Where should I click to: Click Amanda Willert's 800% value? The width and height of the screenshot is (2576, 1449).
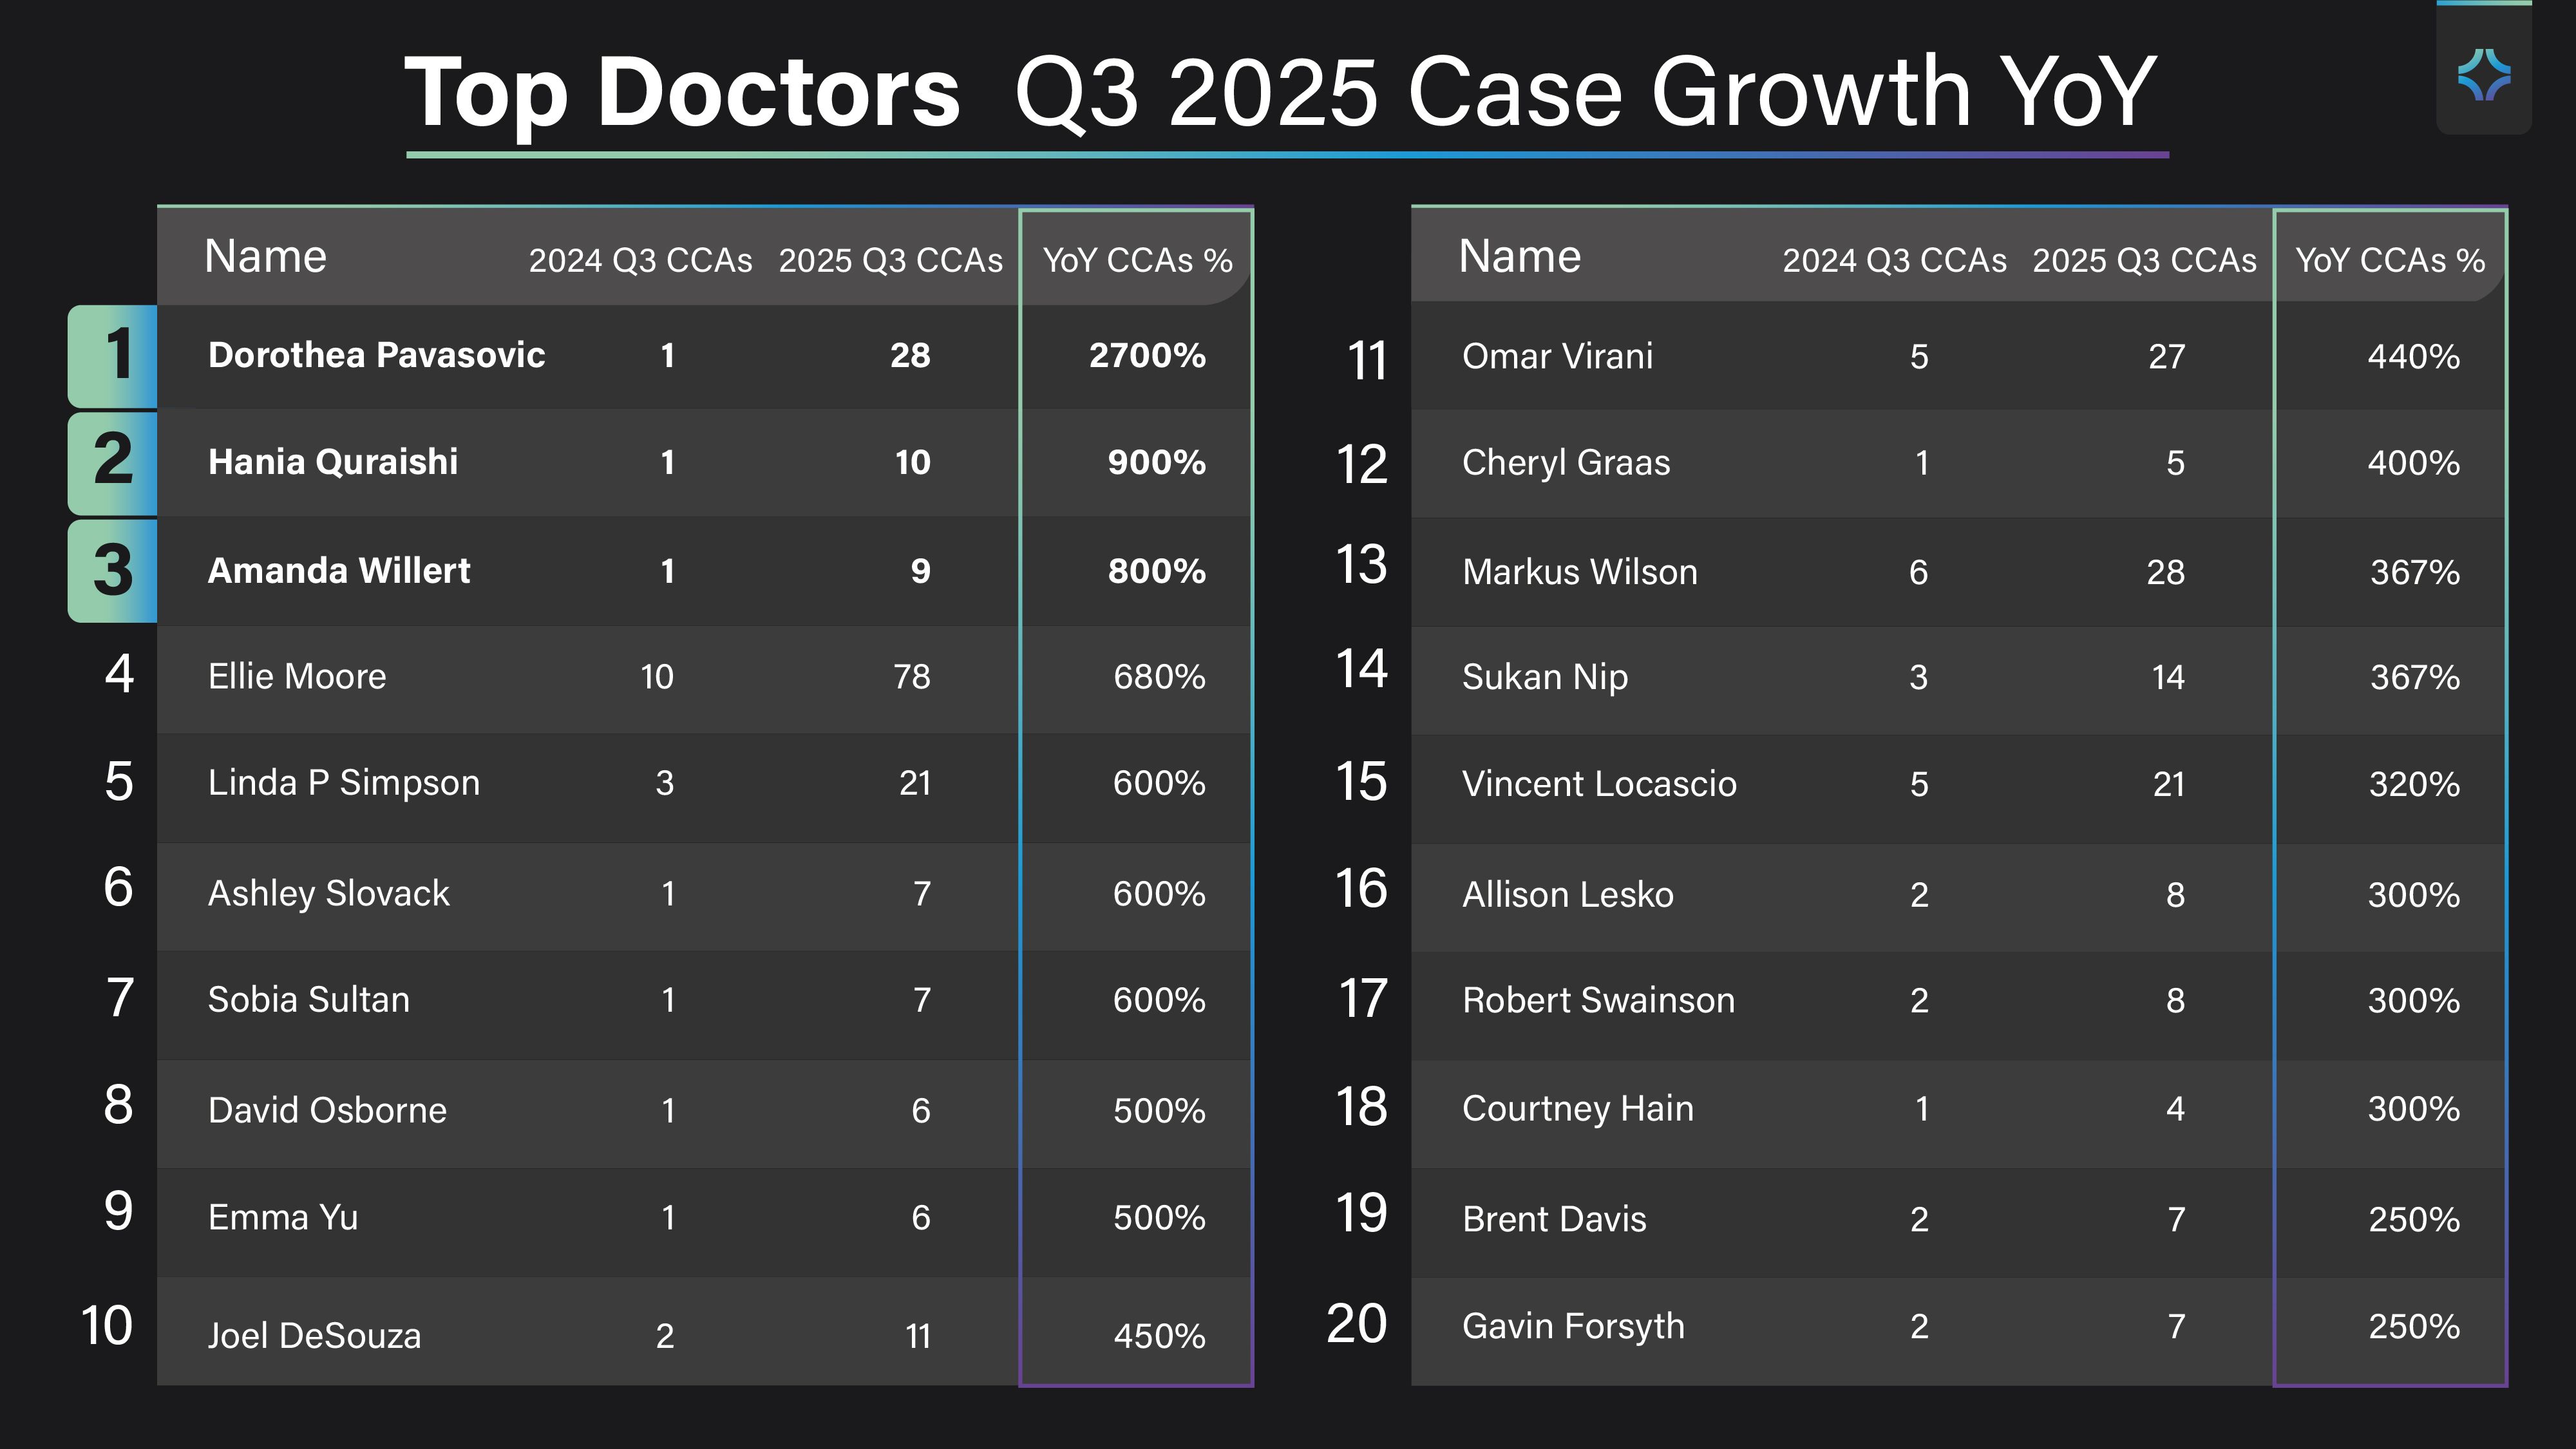[1157, 570]
